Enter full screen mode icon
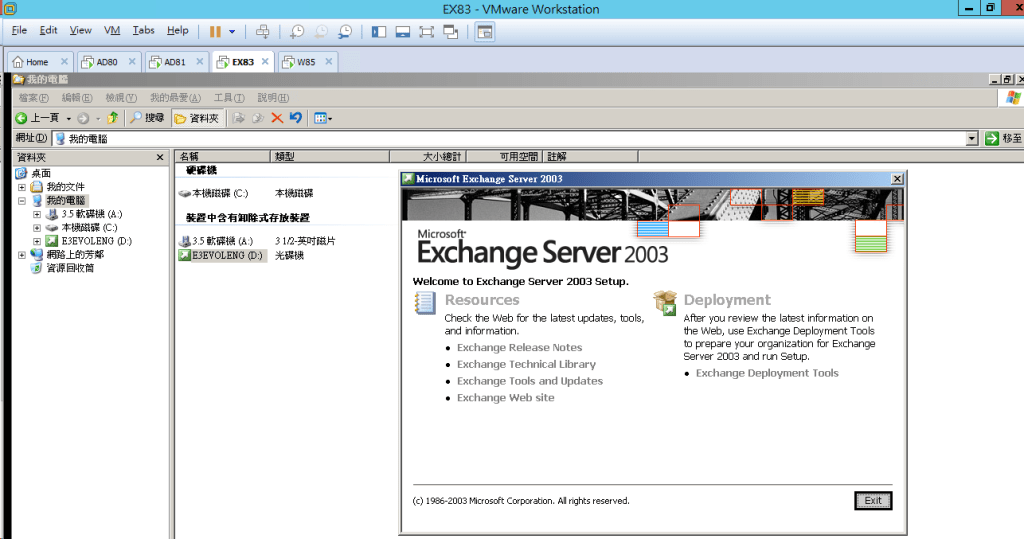This screenshot has height=539, width=1024. pyautogui.click(x=427, y=31)
